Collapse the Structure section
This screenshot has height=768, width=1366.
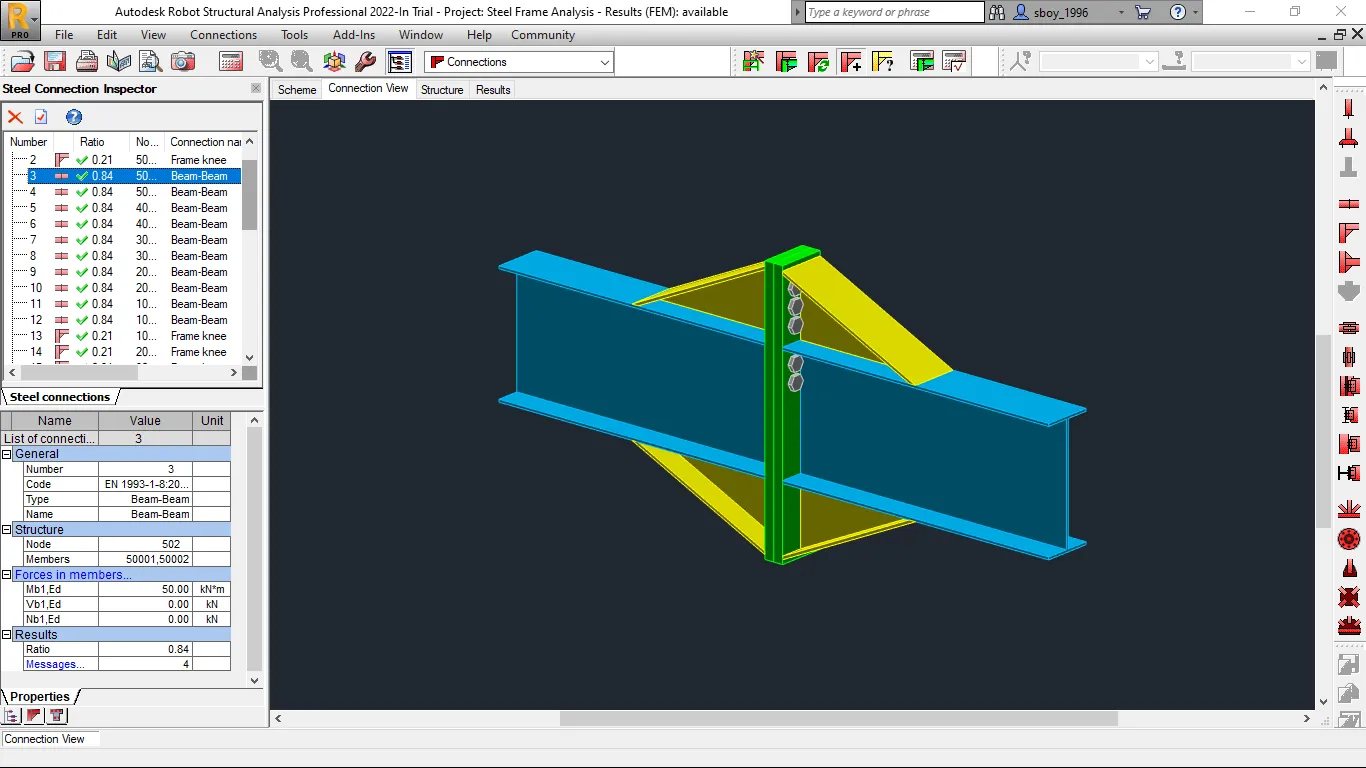click(7, 530)
